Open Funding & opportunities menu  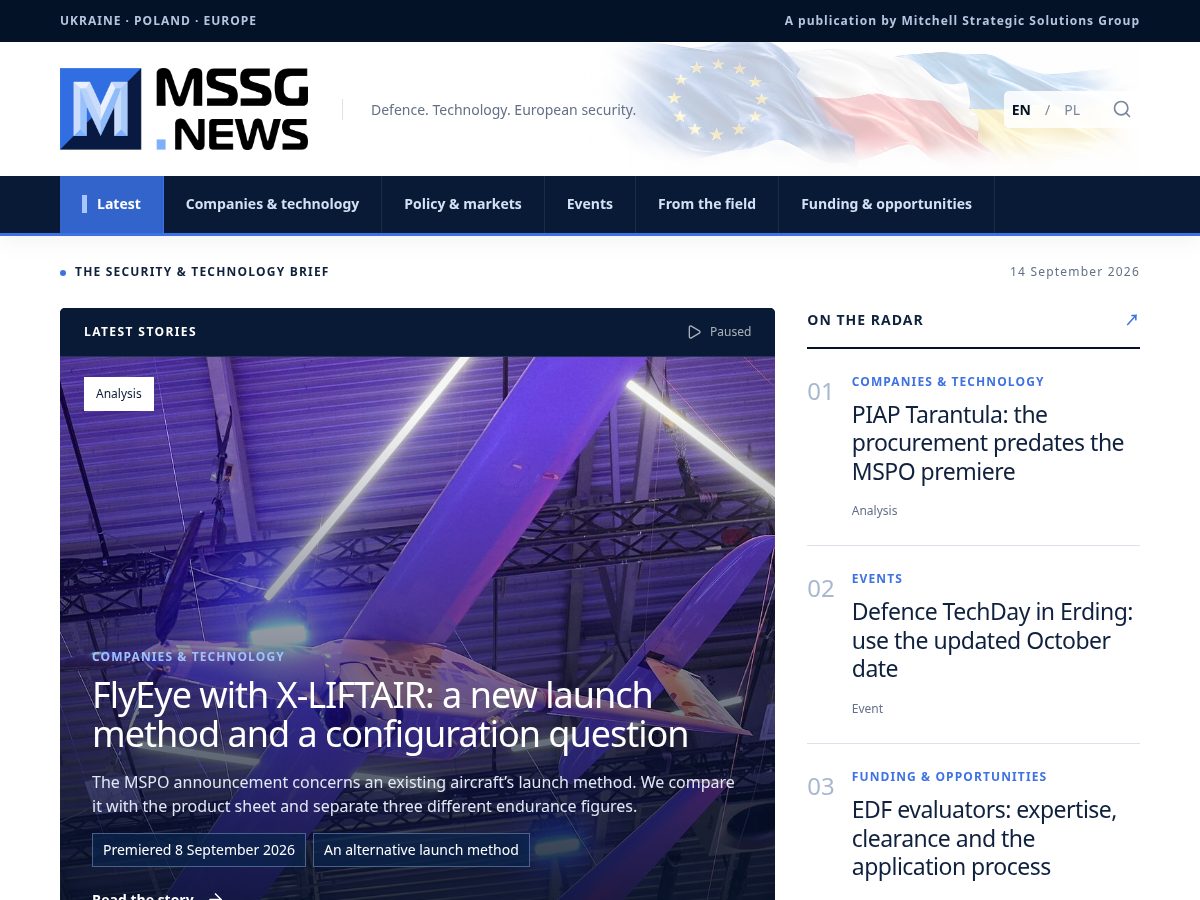click(886, 204)
